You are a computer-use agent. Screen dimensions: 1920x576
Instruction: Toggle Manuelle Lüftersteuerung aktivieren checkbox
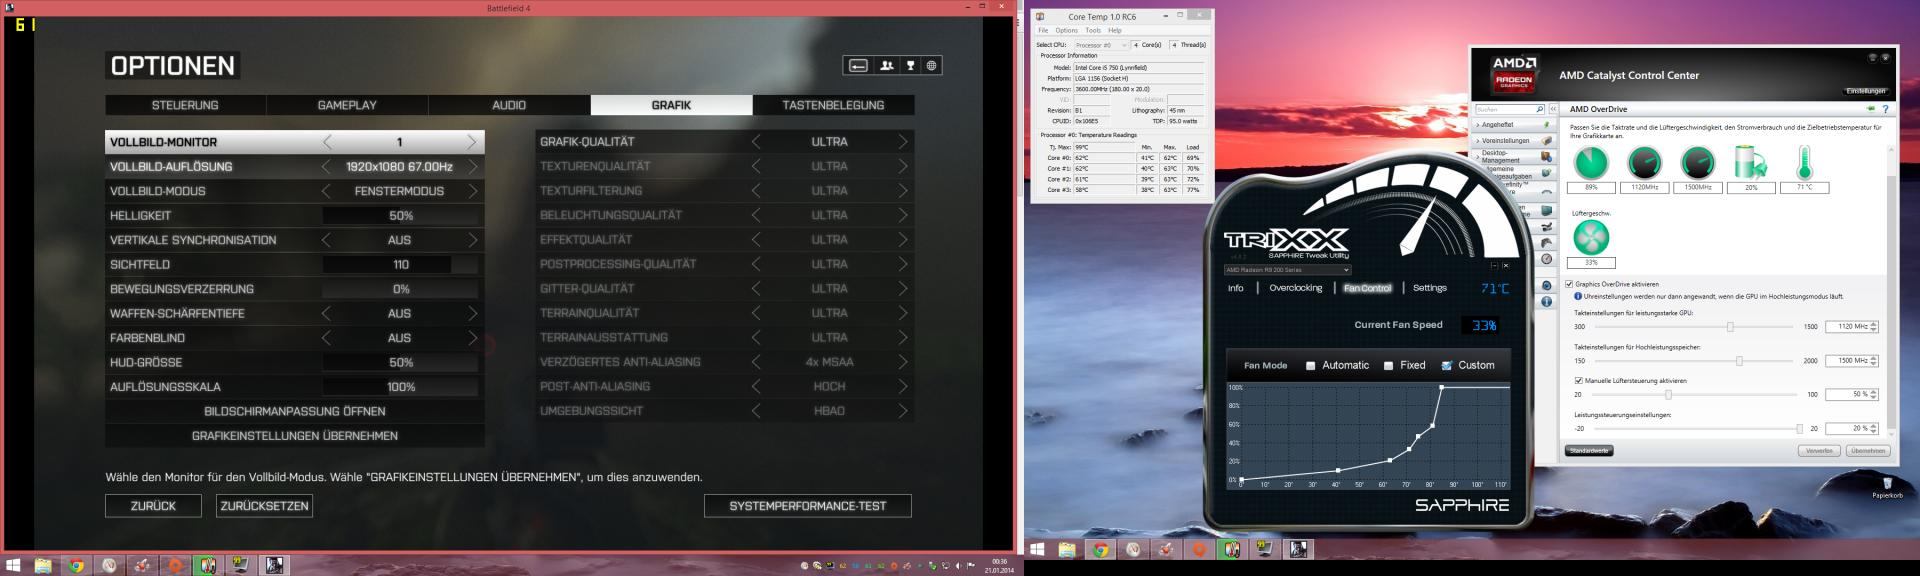pyautogui.click(x=1578, y=381)
